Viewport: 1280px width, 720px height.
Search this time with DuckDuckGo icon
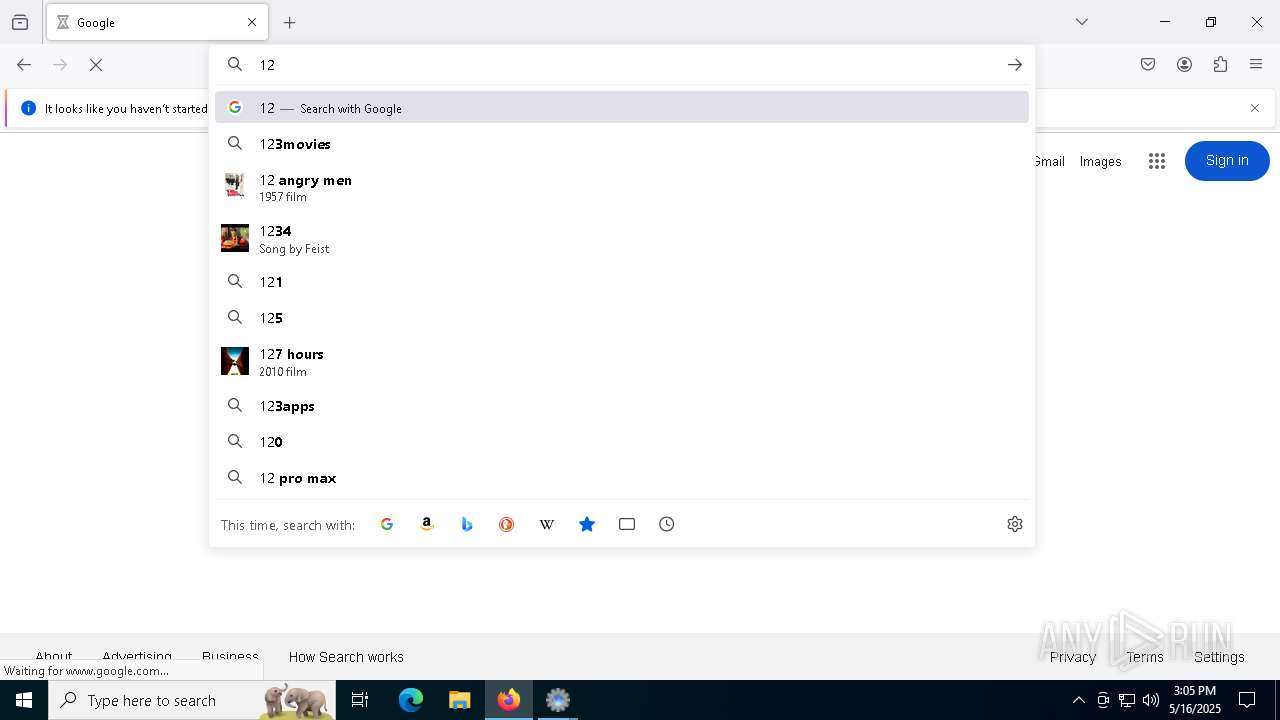click(x=507, y=524)
